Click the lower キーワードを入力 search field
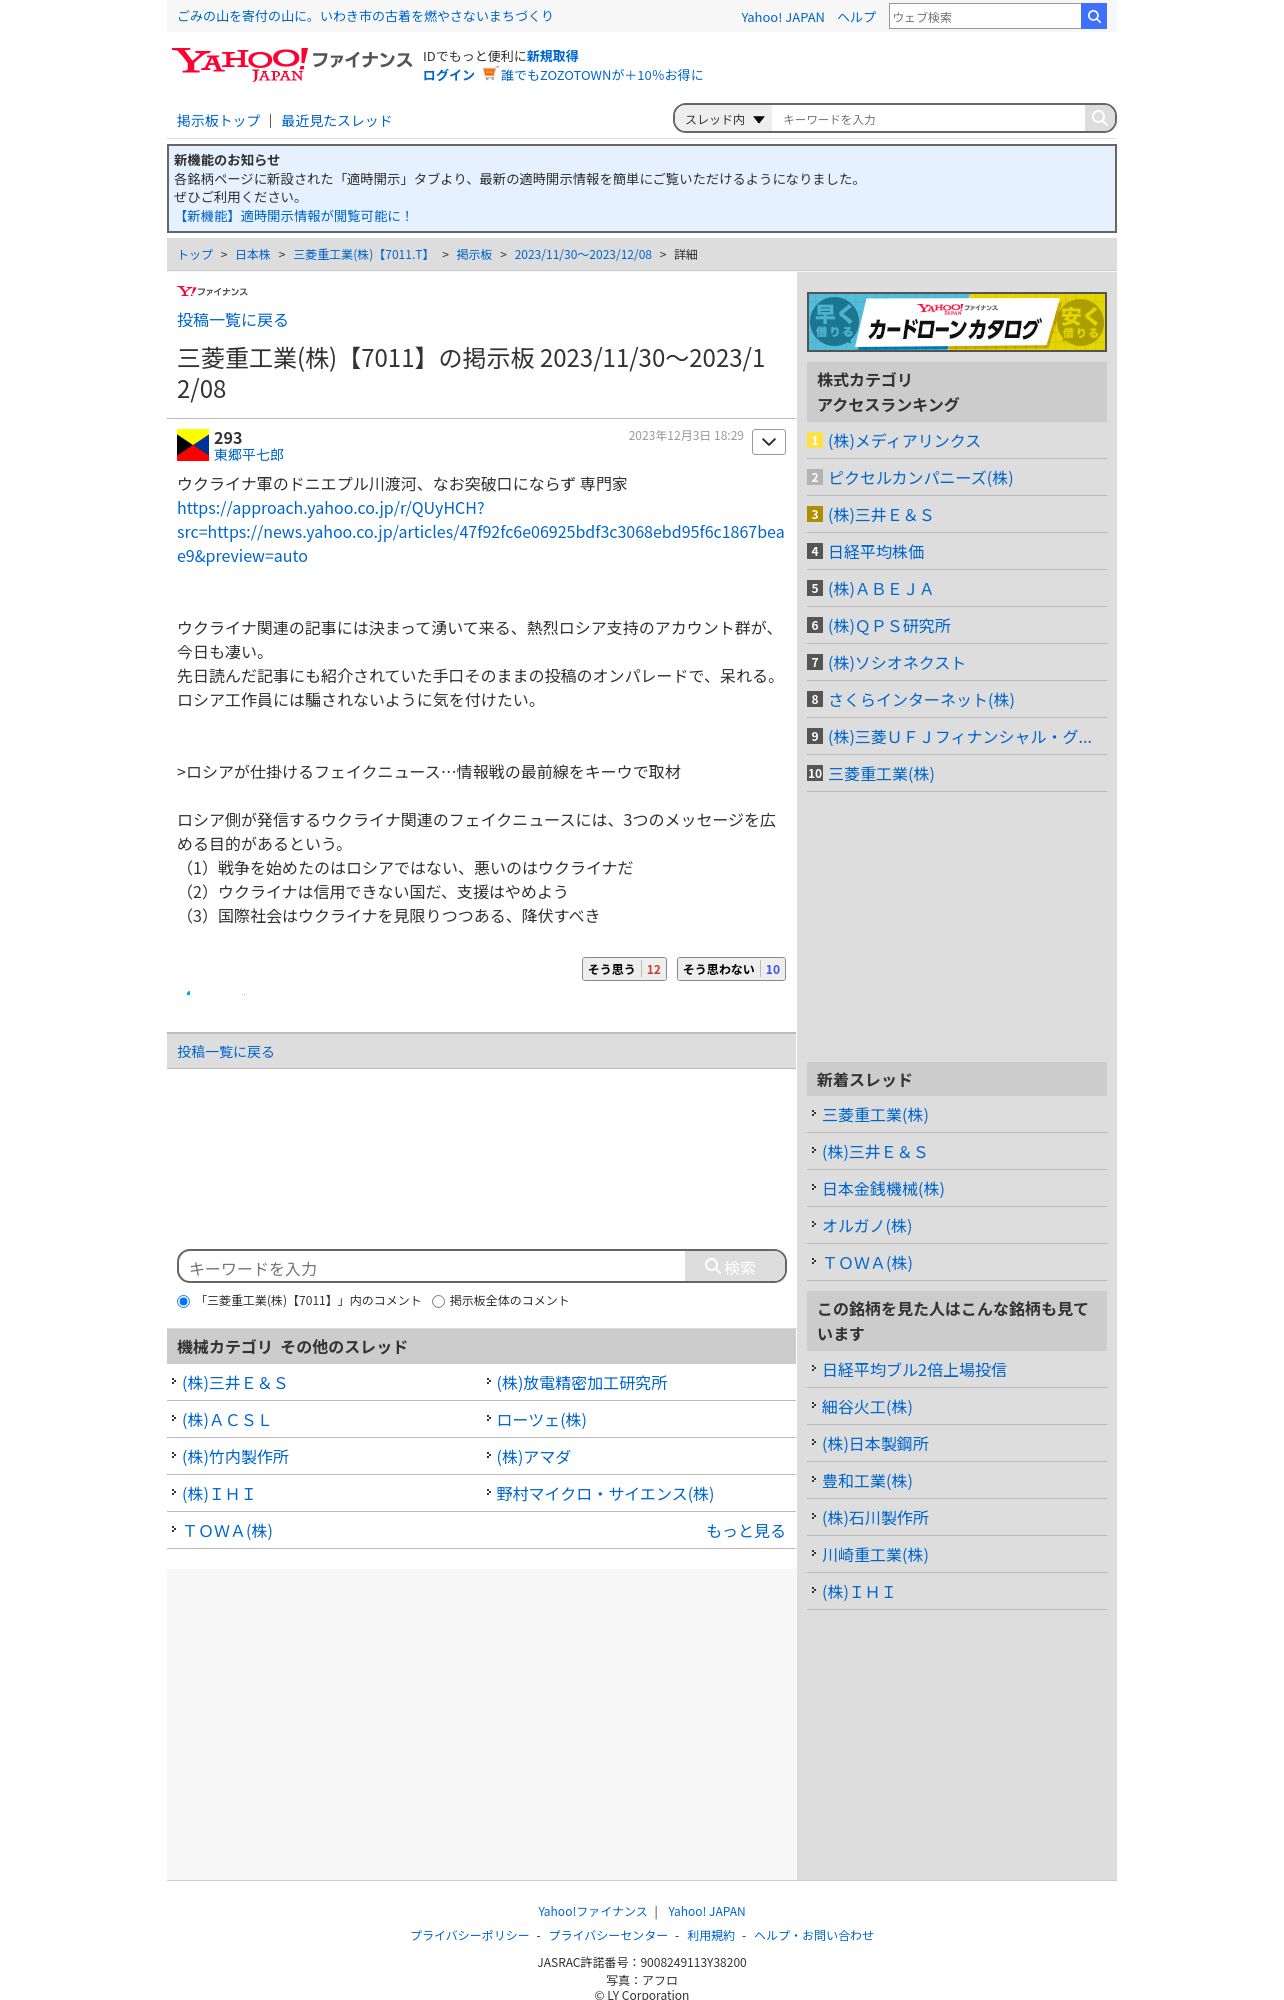The image size is (1284, 2000). pos(432,1267)
